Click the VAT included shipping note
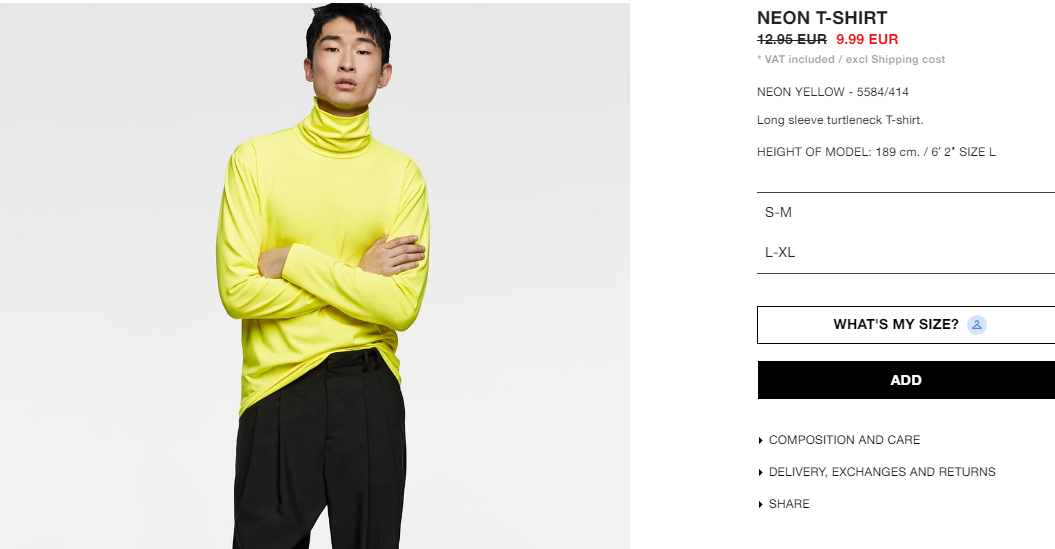 pyautogui.click(x=850, y=59)
